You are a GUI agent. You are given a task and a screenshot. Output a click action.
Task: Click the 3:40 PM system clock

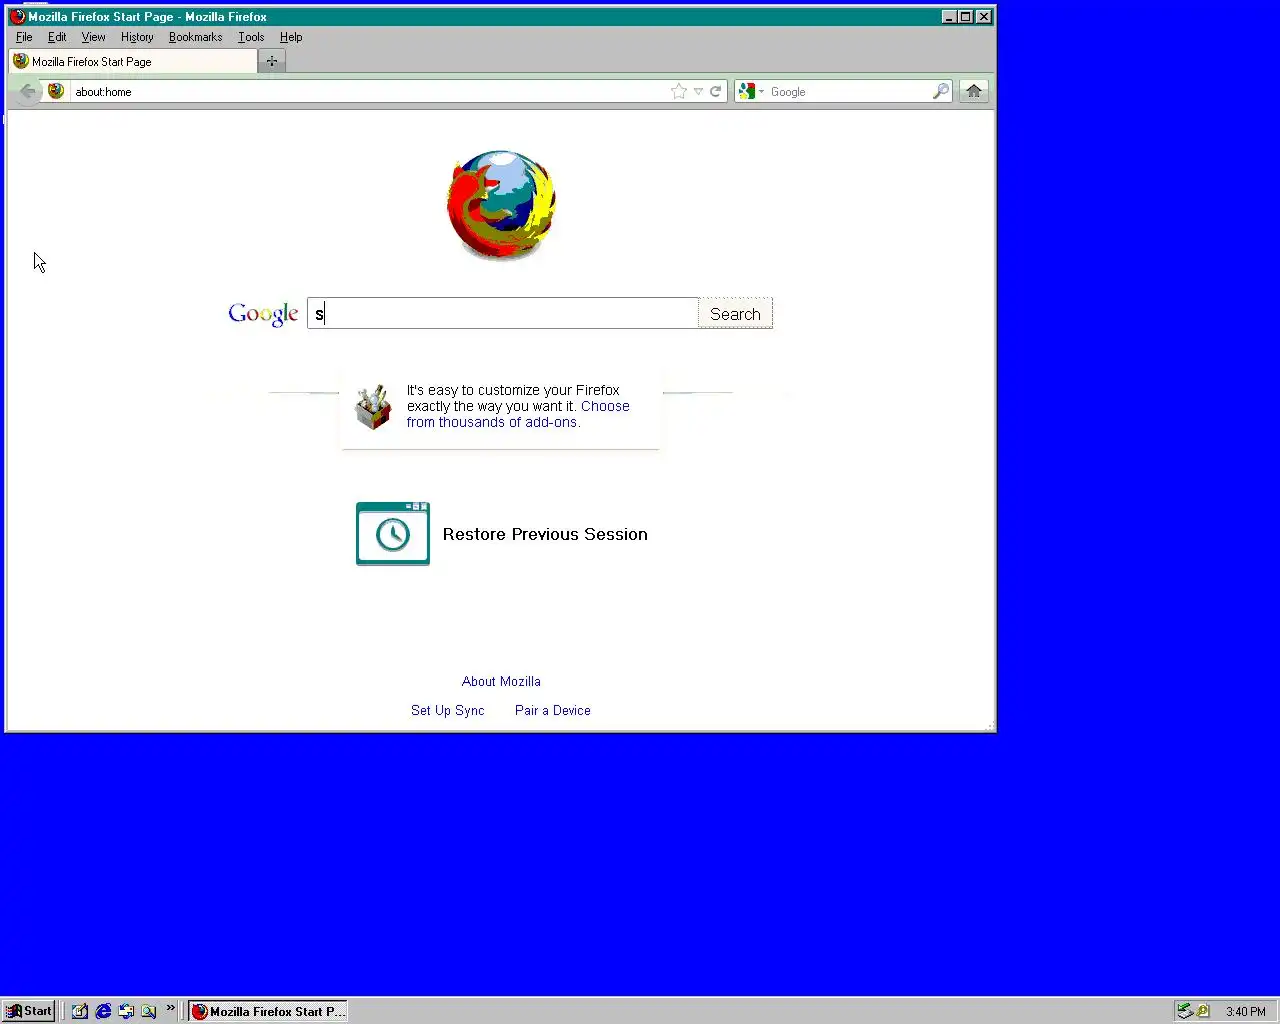pos(1246,1011)
